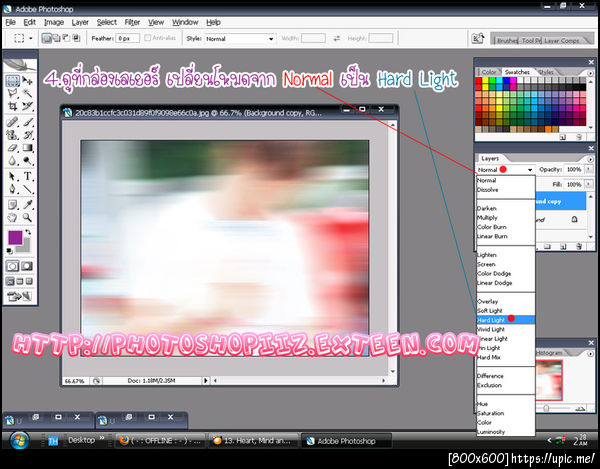Screen dimensions: 600x469
Task: Switch to the Color tab
Action: (x=488, y=72)
